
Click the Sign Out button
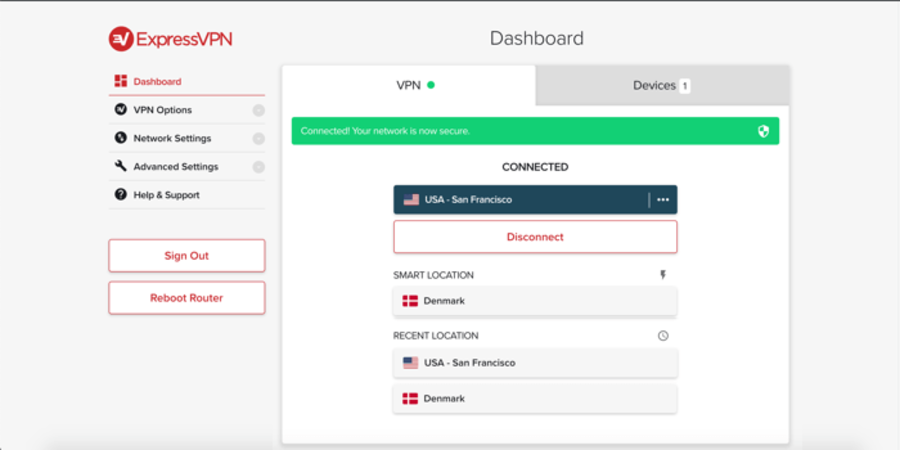[186, 256]
